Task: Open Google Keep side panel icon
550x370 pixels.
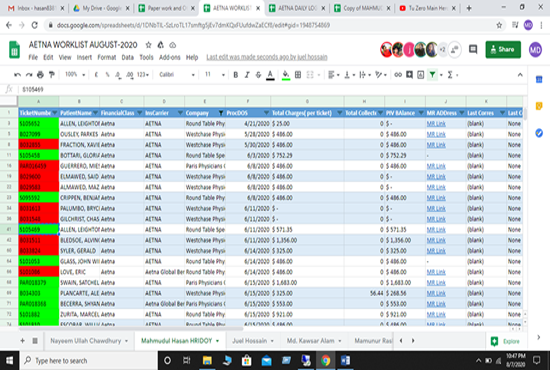Action: tap(539, 106)
